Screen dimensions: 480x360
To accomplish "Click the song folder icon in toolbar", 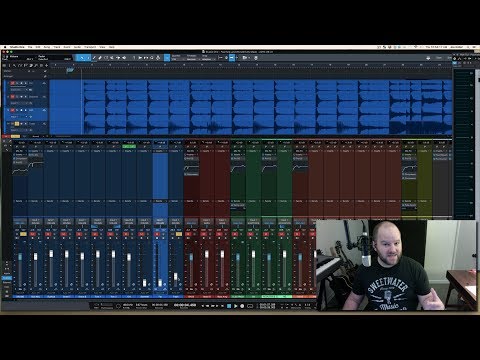I will (x=245, y=58).
